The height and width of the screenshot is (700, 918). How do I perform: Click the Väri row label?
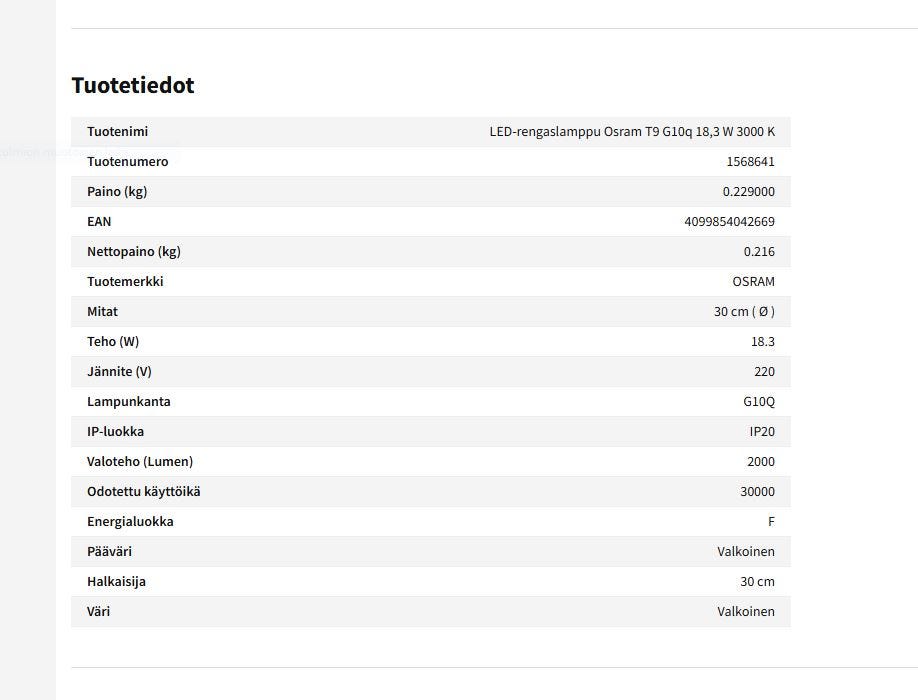coord(98,612)
